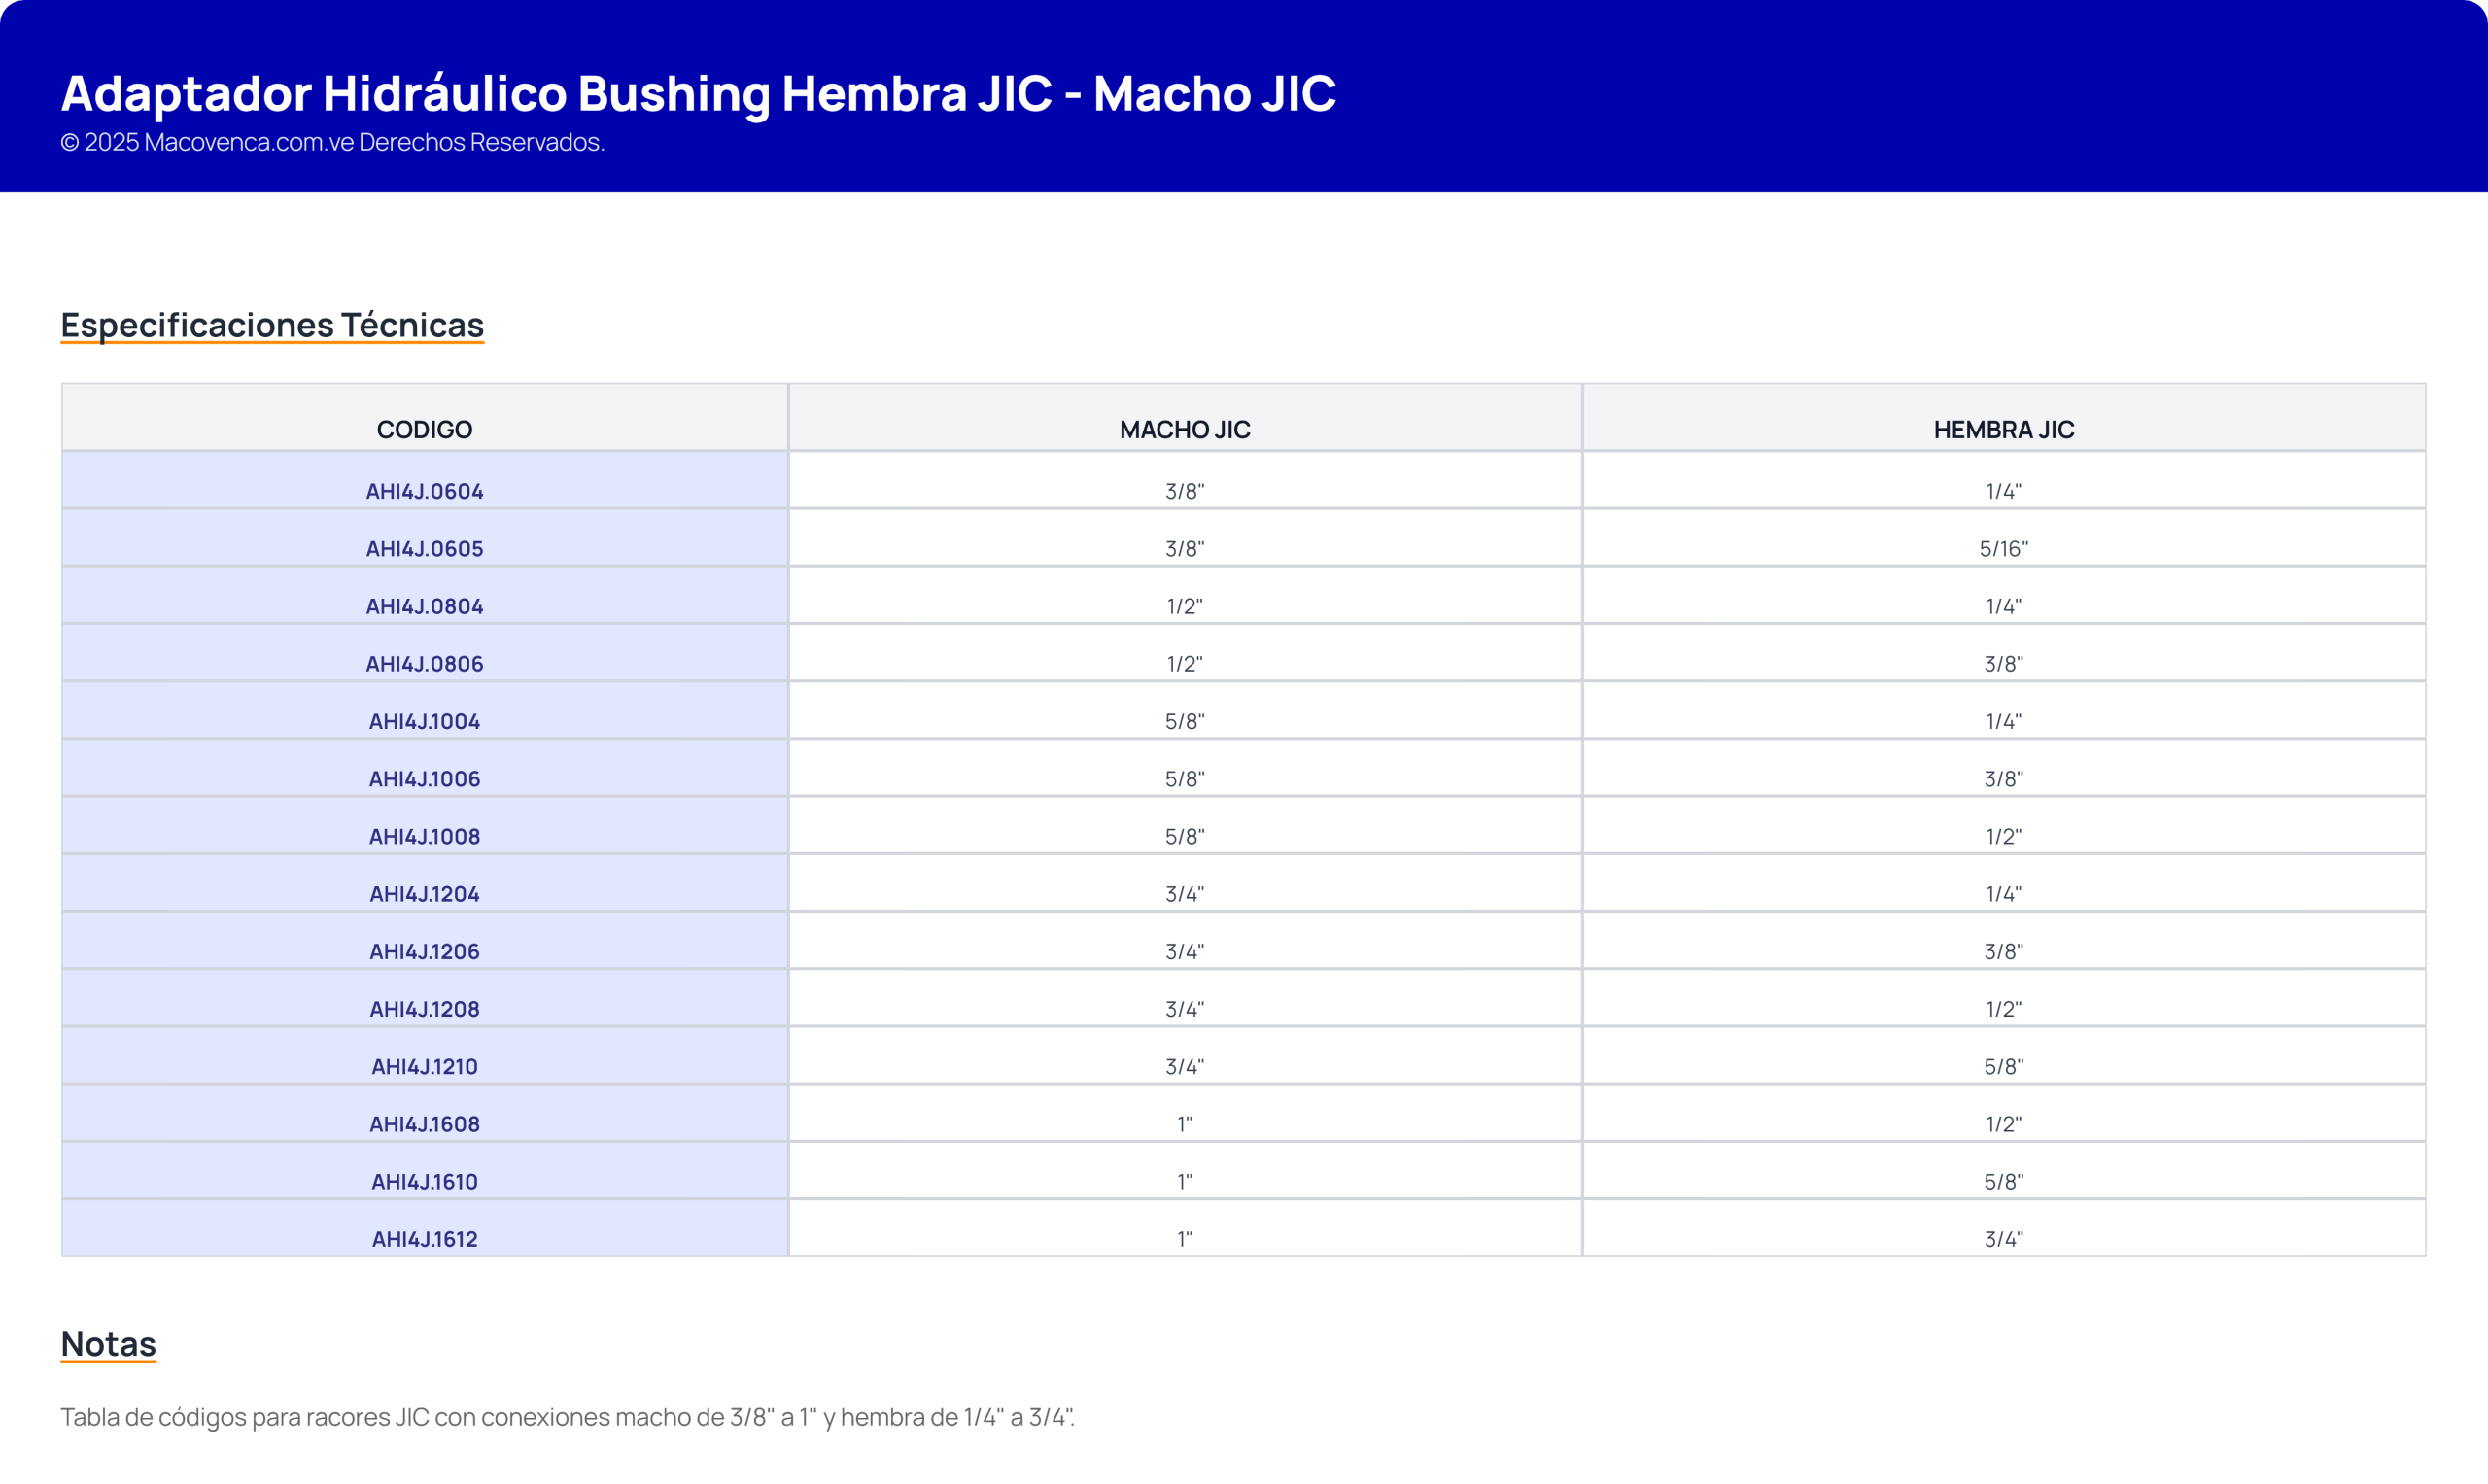The height and width of the screenshot is (1484, 2488).
Task: Click the Especificaciones Técnicas section heading
Action: click(x=272, y=325)
